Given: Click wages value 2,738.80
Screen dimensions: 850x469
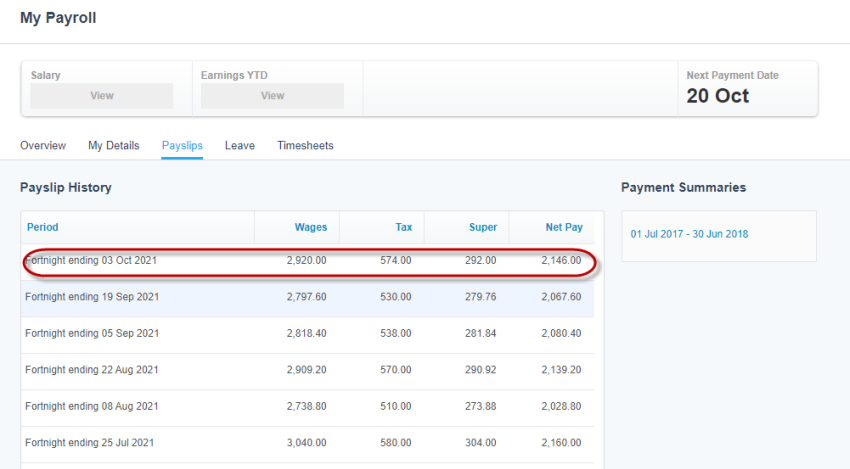Looking at the screenshot, I should click(x=306, y=406).
